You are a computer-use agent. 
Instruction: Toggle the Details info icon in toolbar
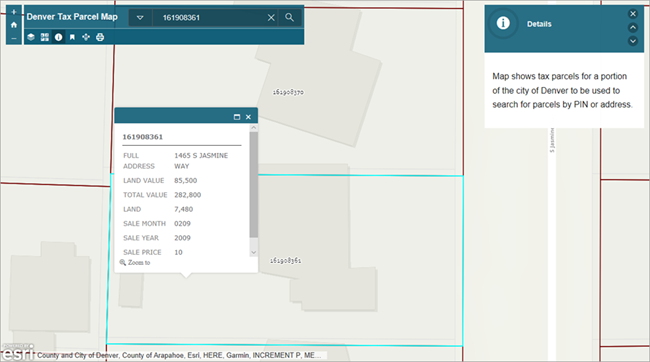coord(58,37)
